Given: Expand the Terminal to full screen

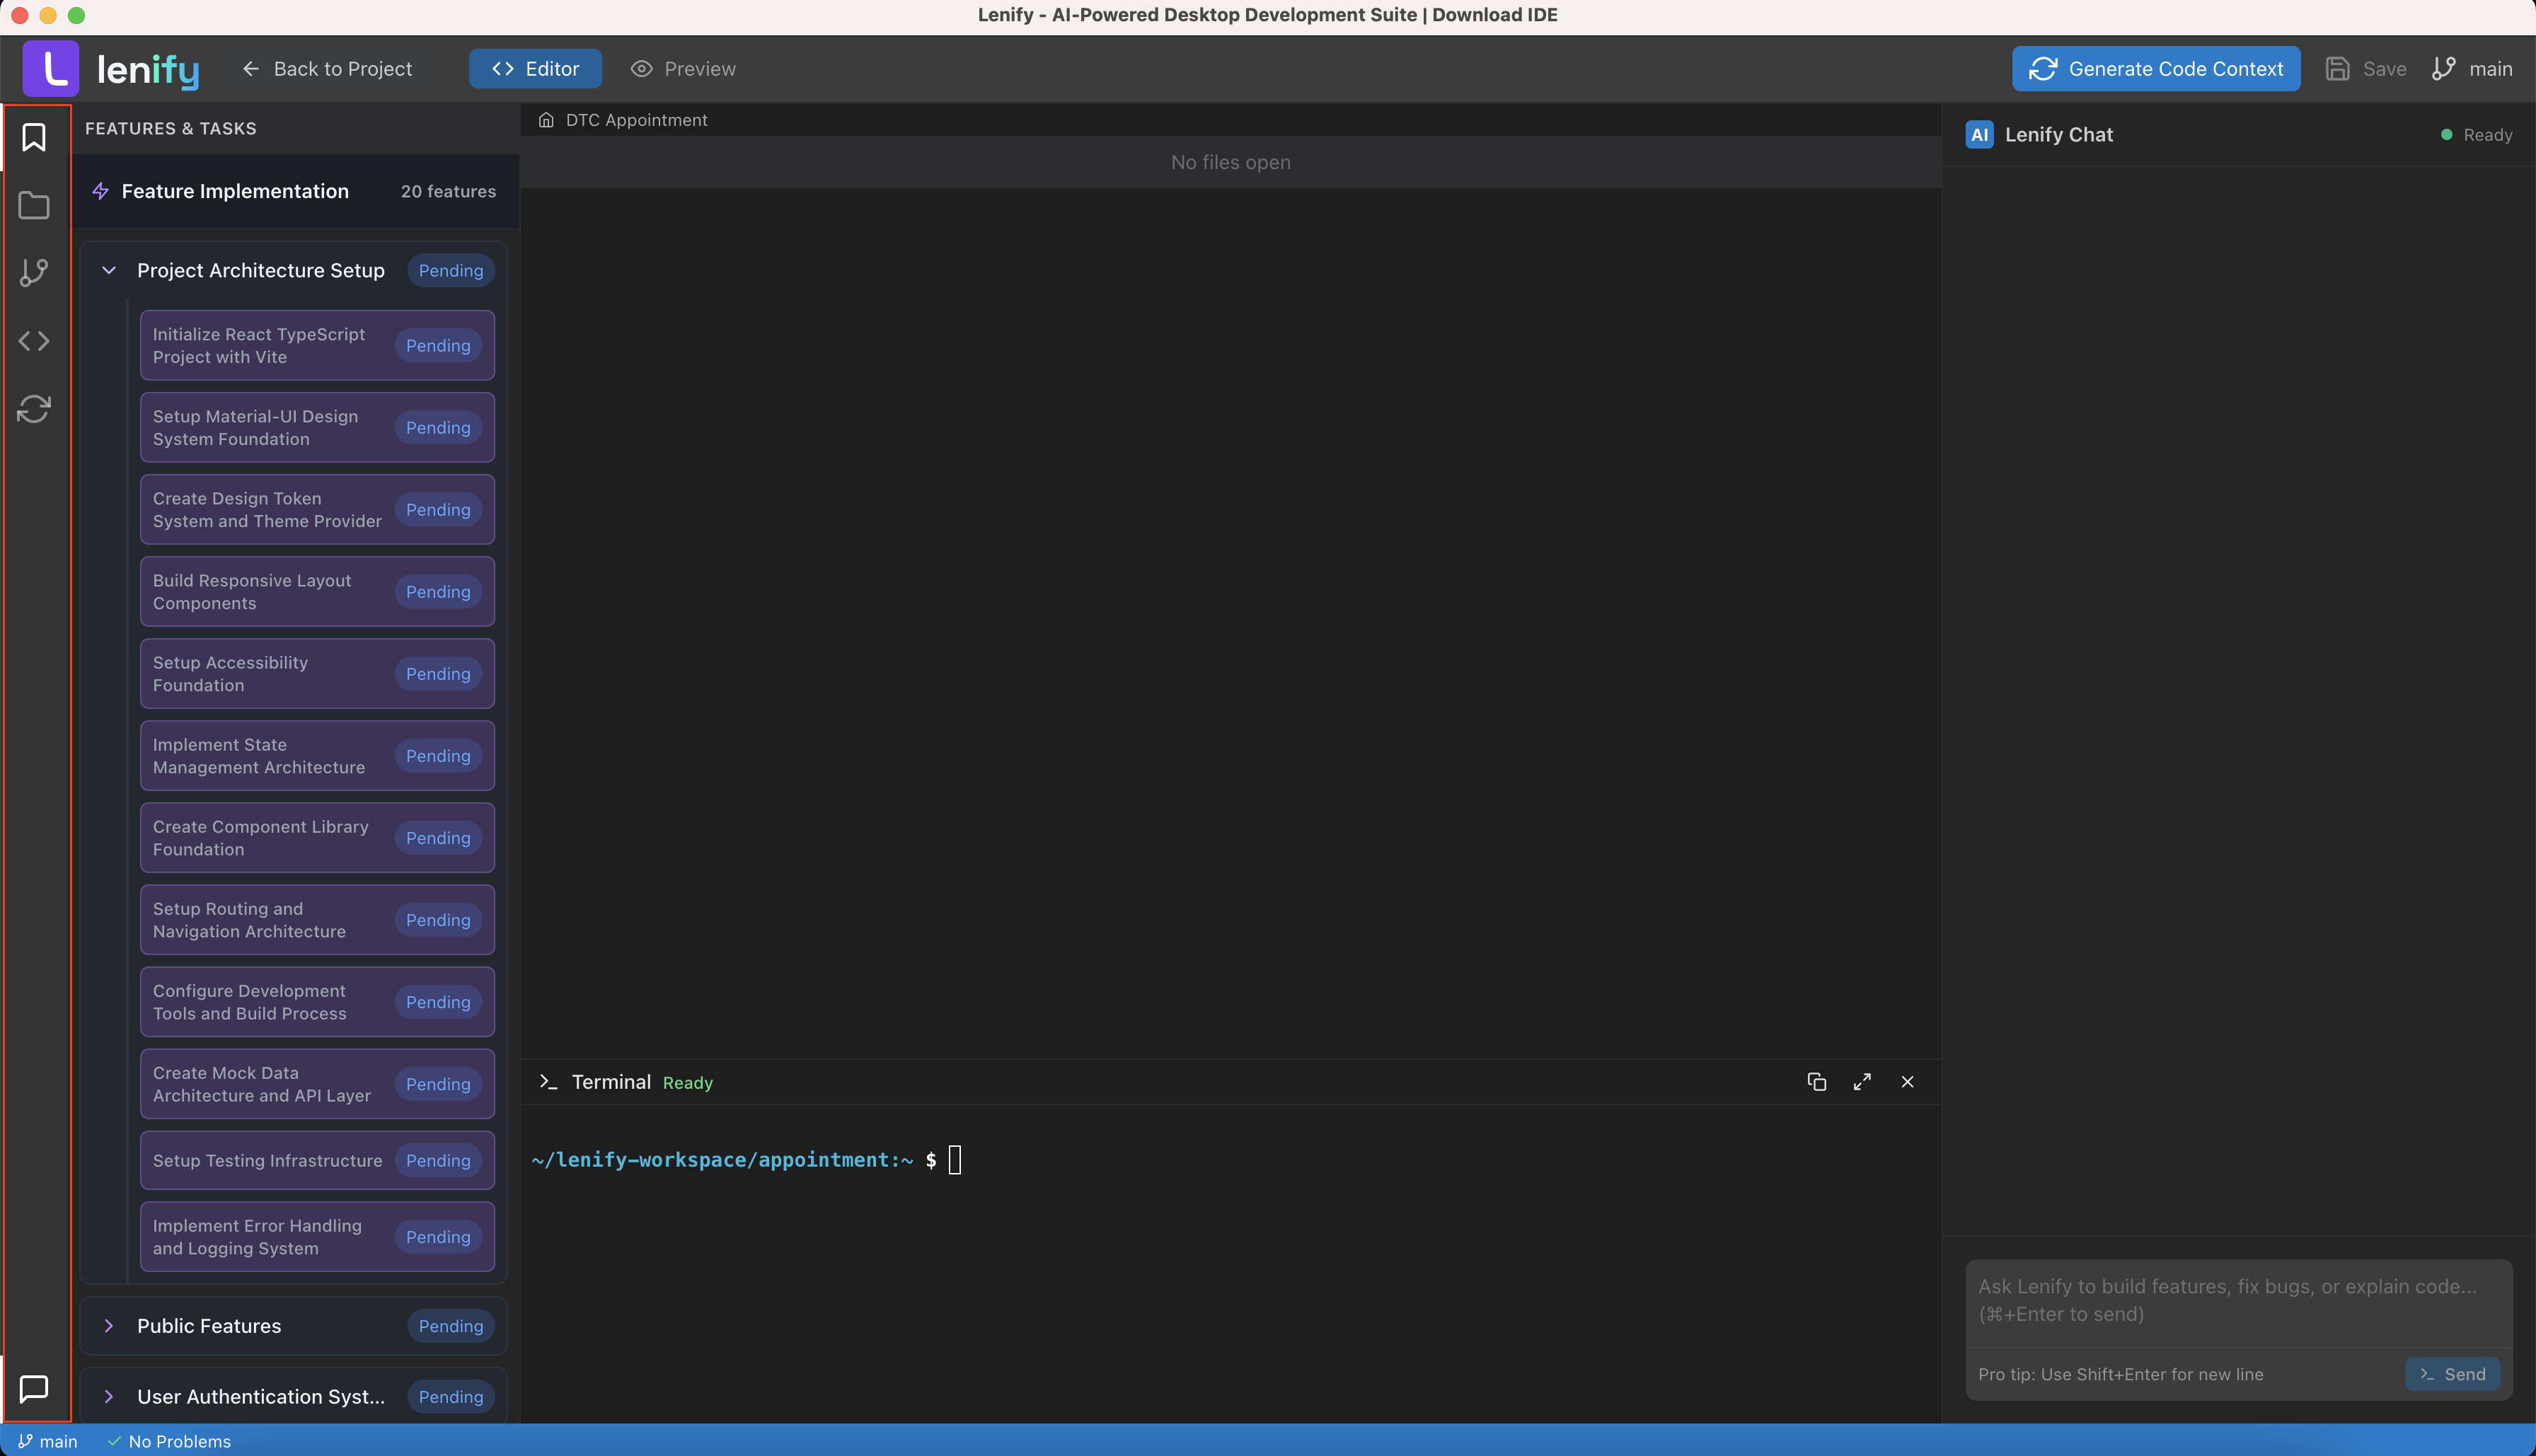Looking at the screenshot, I should [x=1861, y=1081].
